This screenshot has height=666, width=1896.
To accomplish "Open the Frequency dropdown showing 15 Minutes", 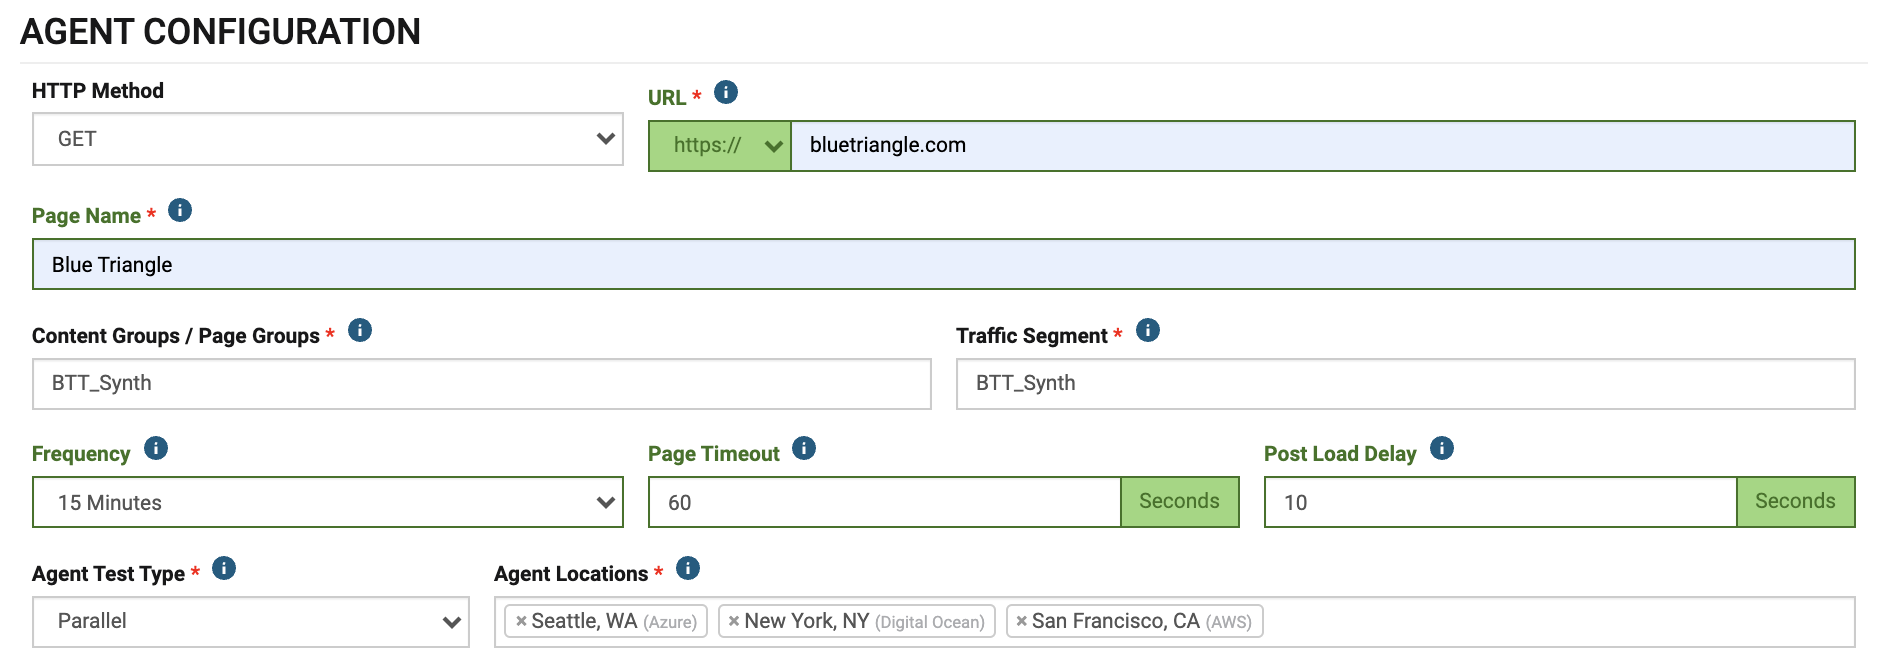I will coord(328,502).
